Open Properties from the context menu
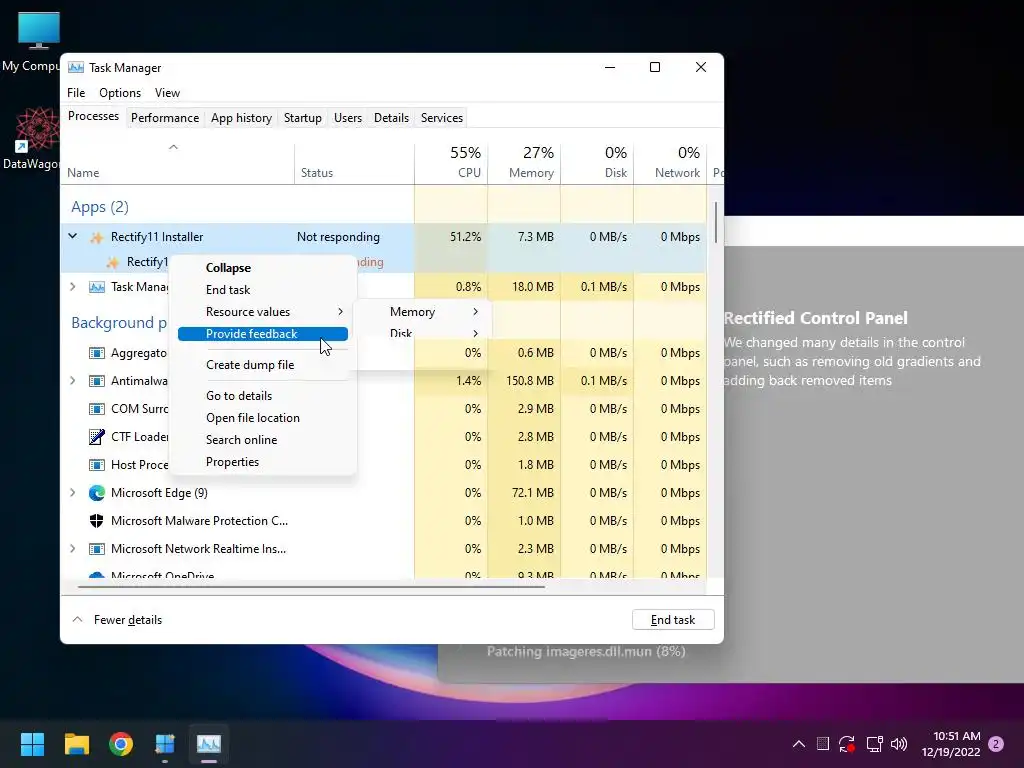The image size is (1024, 768). tap(263, 462)
